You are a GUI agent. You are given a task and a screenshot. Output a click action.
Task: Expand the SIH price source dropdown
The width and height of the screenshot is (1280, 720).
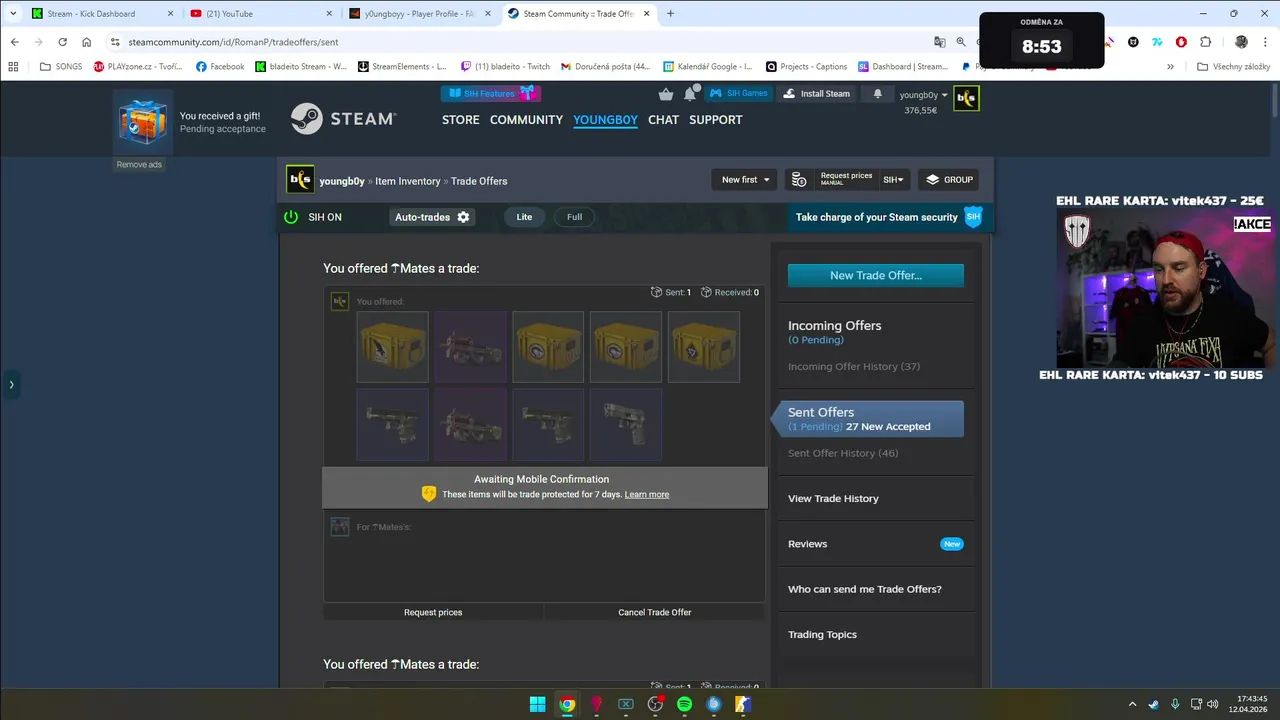point(893,180)
